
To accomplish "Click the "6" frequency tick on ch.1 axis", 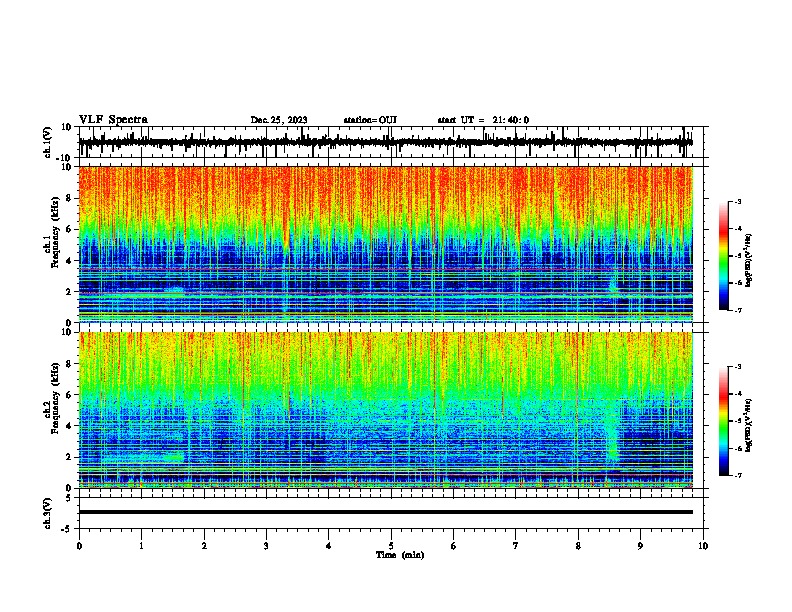I will pyautogui.click(x=71, y=229).
